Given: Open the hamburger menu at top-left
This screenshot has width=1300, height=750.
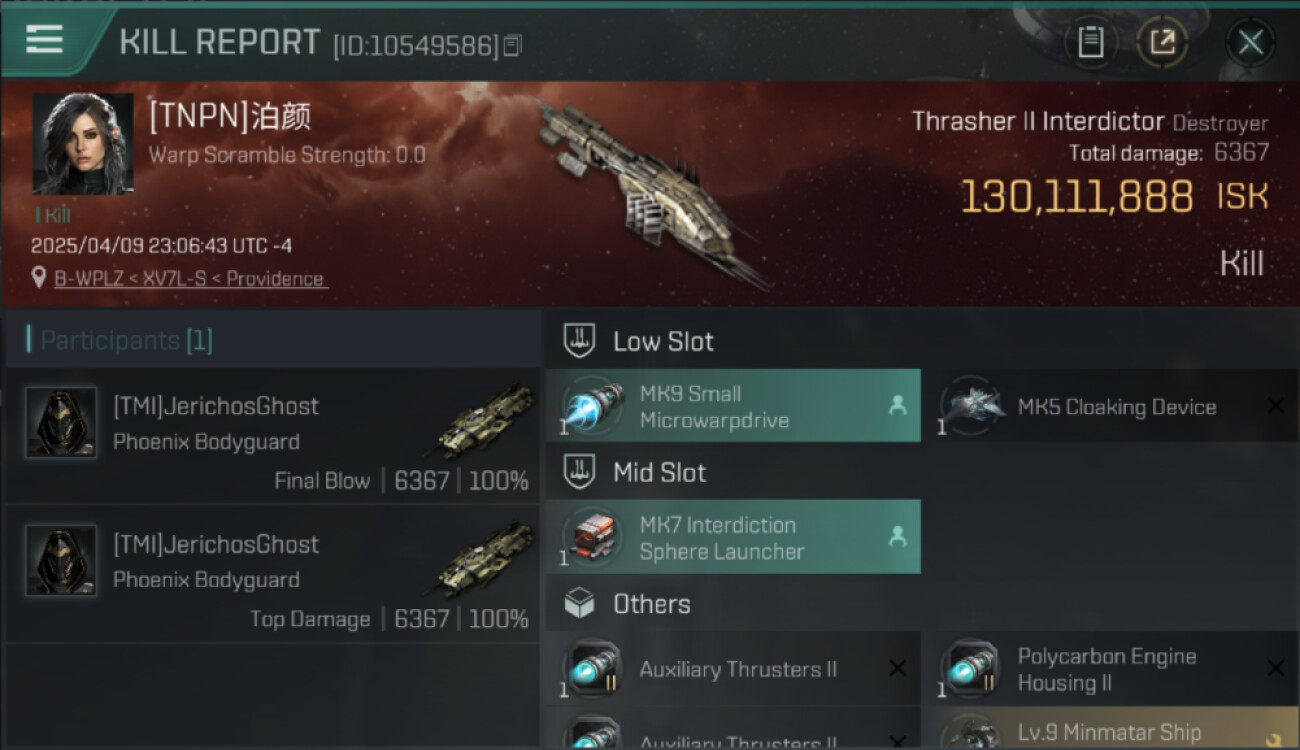Looking at the screenshot, I should coord(45,40).
